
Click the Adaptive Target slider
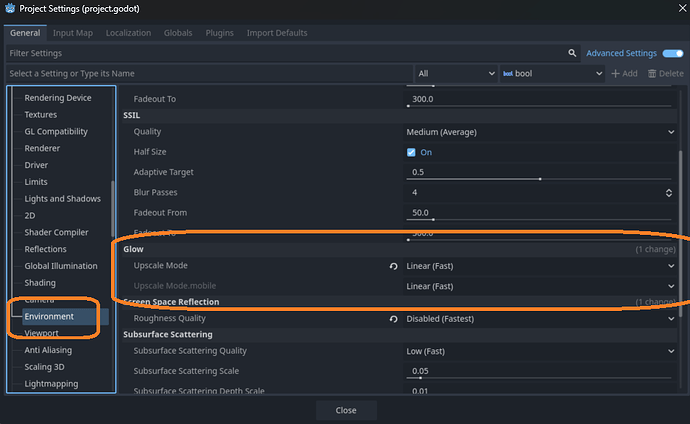coord(540,178)
